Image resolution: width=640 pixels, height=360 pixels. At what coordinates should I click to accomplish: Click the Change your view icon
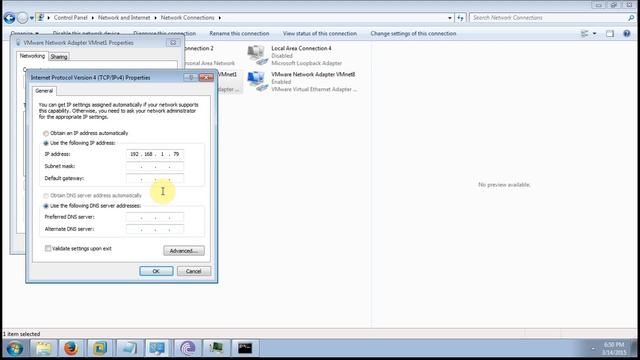(584, 34)
